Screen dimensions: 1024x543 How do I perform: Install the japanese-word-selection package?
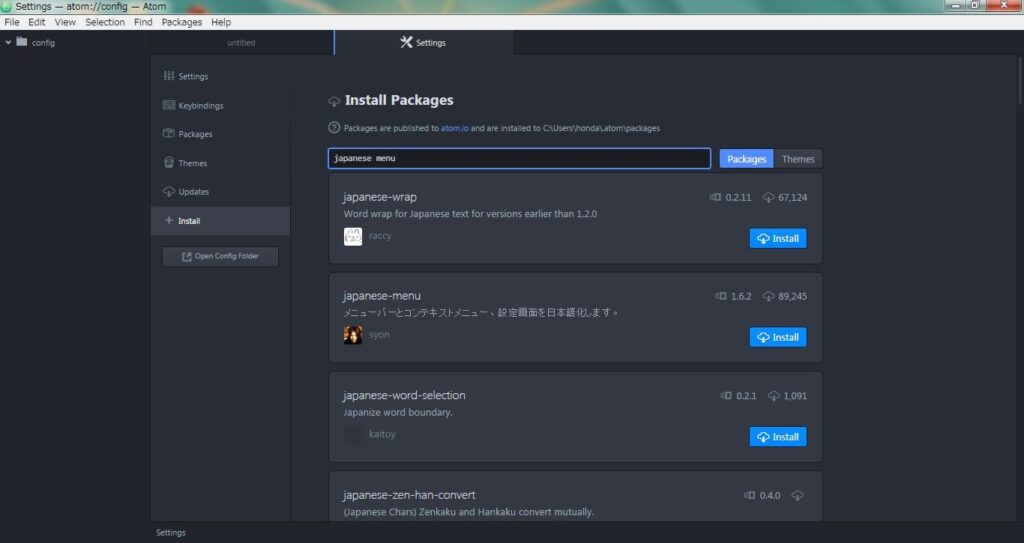tap(778, 436)
